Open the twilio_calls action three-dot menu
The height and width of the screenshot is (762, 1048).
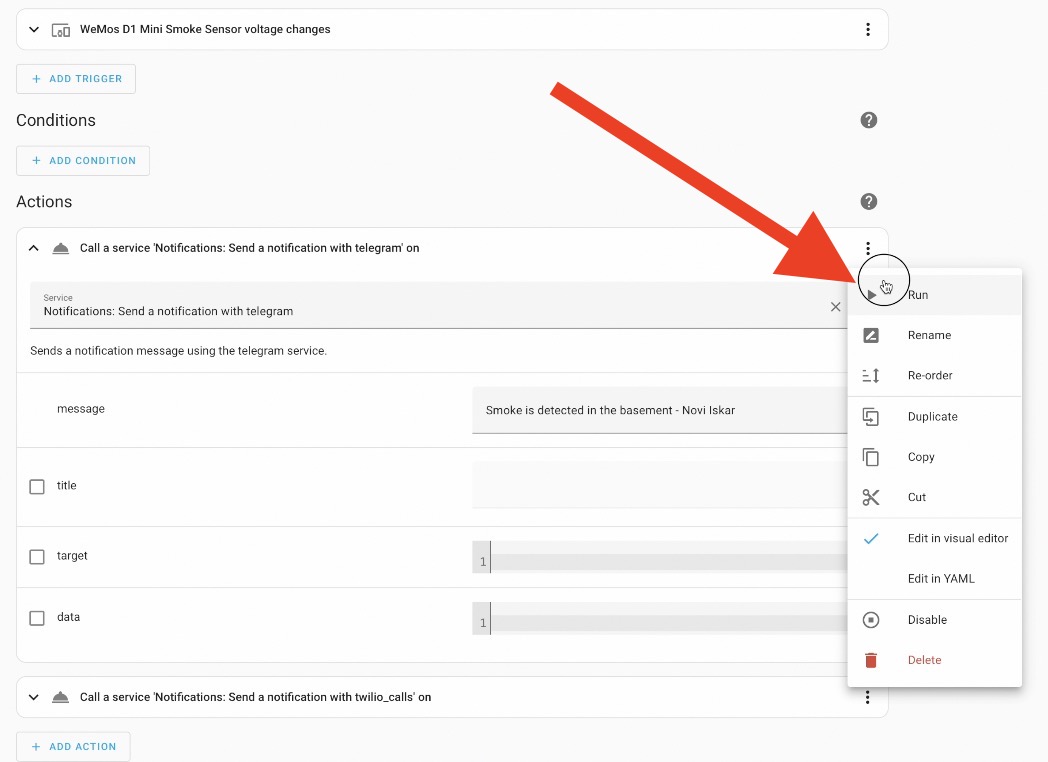tap(868, 697)
